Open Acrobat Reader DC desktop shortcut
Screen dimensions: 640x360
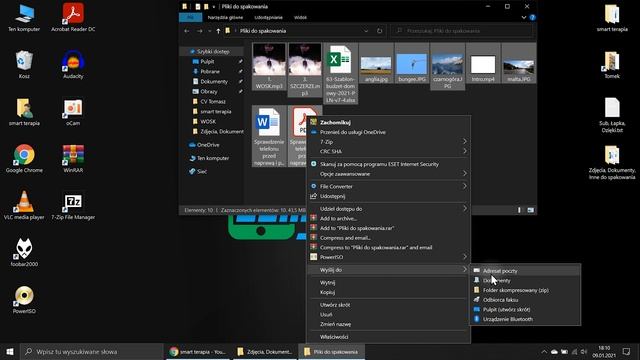tap(73, 17)
